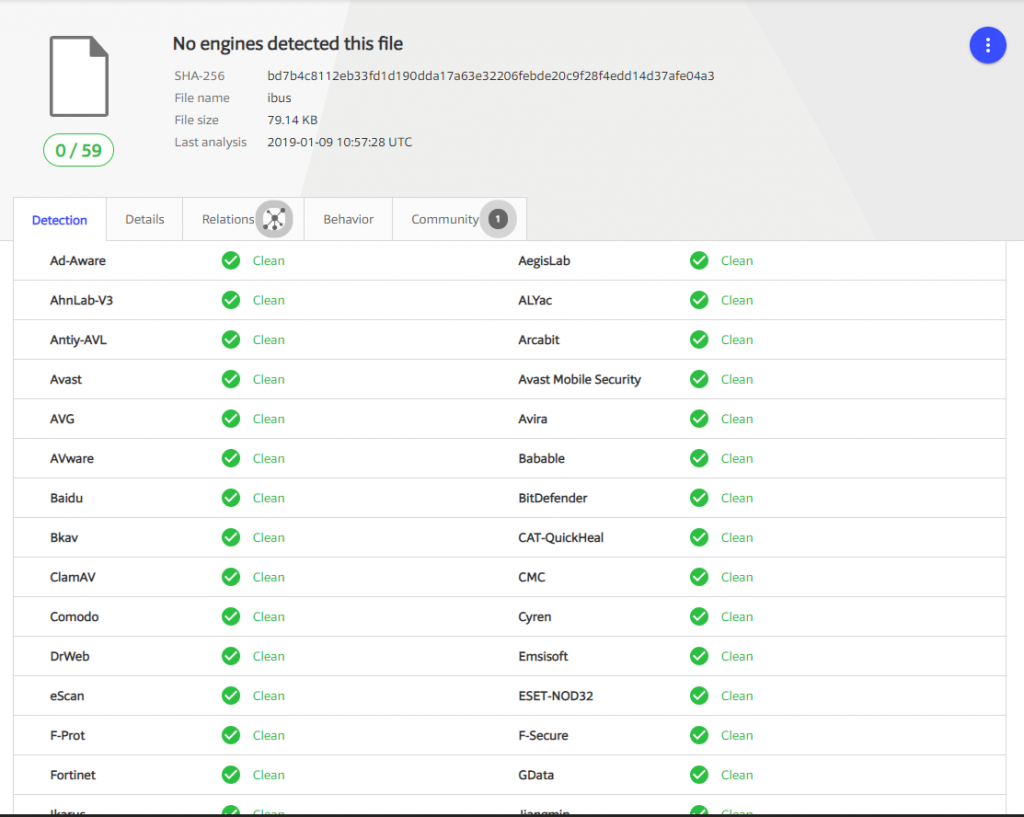Click the Clean result for GData
Viewport: 1024px width, 817px height.
736,775
